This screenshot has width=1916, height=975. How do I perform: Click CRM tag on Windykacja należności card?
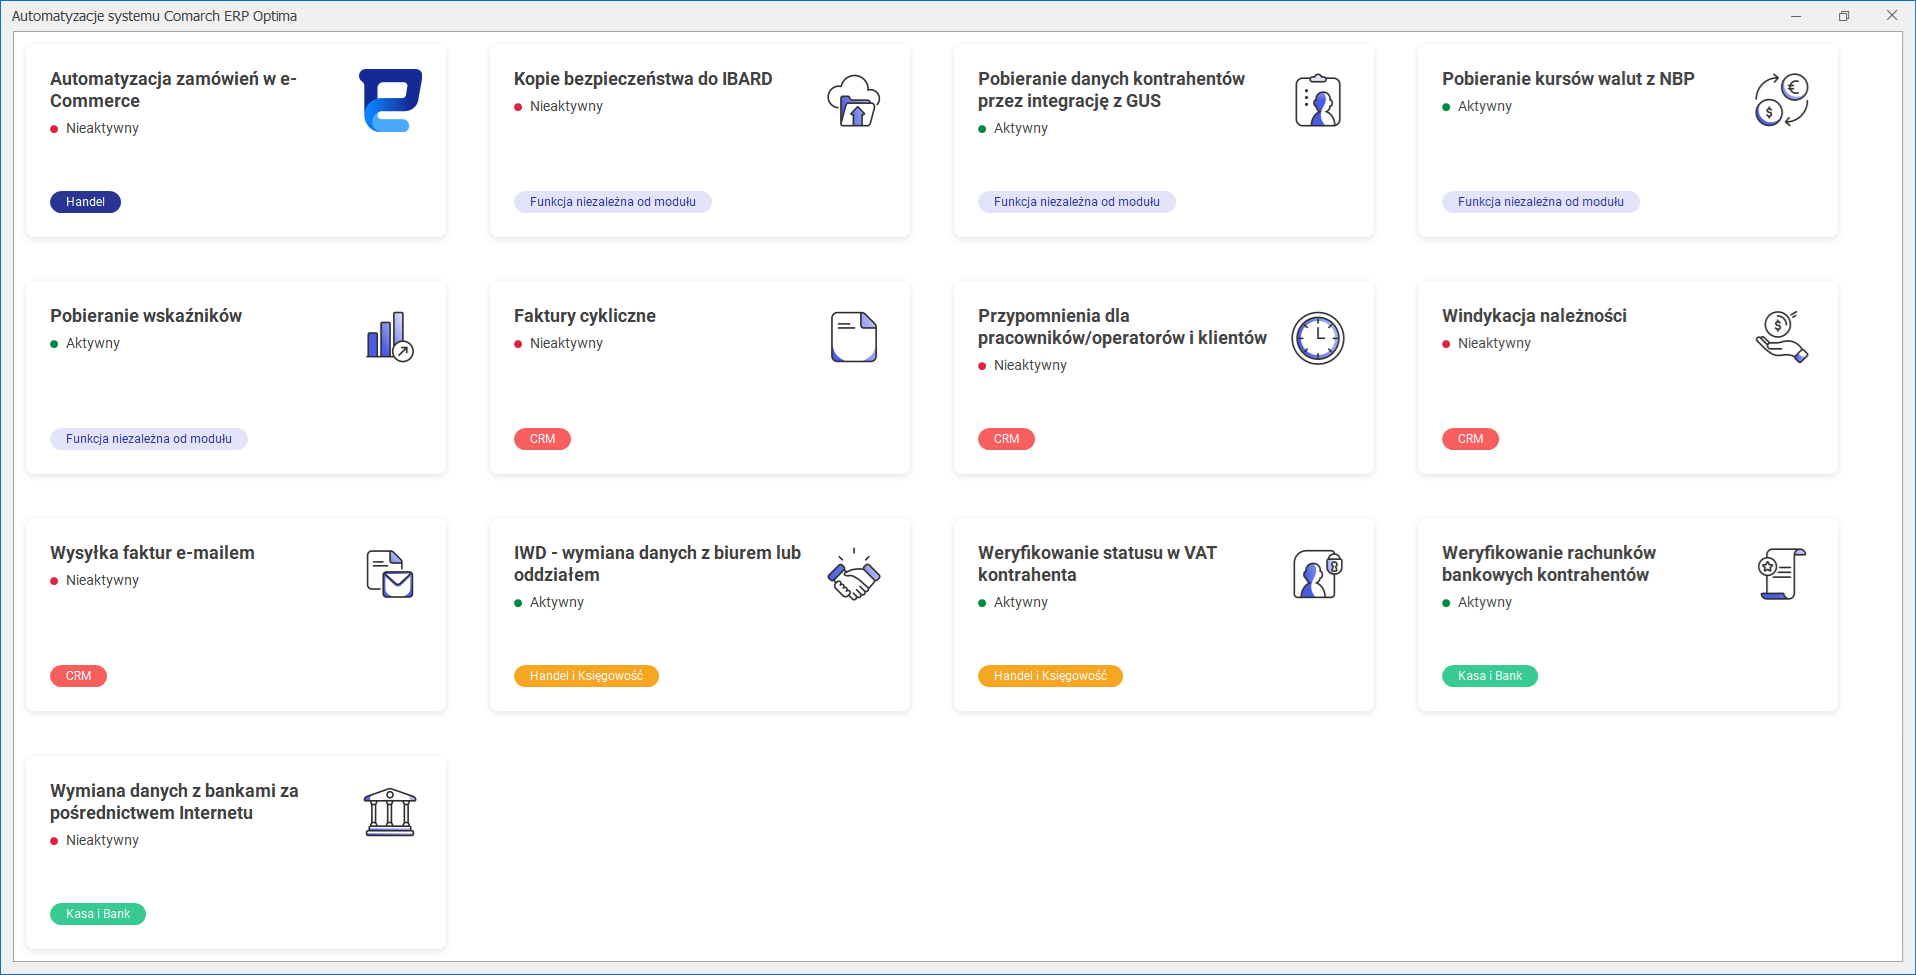click(x=1470, y=439)
